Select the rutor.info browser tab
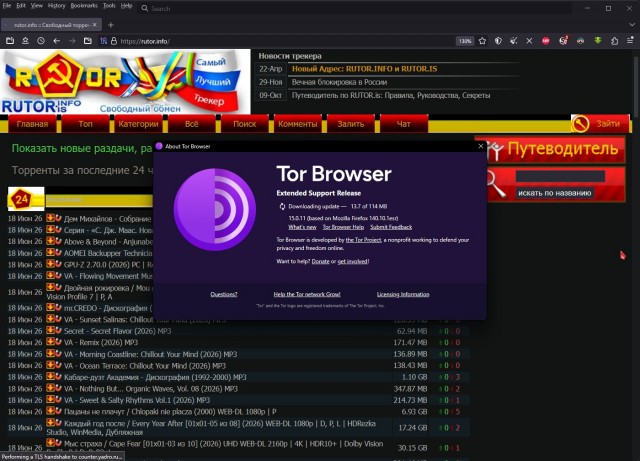Viewport: 640px width, 461px height. click(51, 25)
